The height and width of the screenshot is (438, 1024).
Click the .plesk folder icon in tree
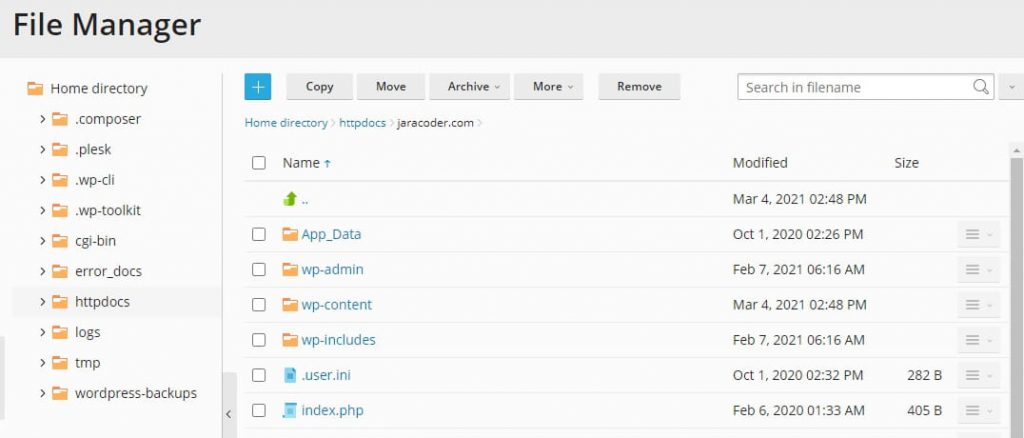point(59,149)
